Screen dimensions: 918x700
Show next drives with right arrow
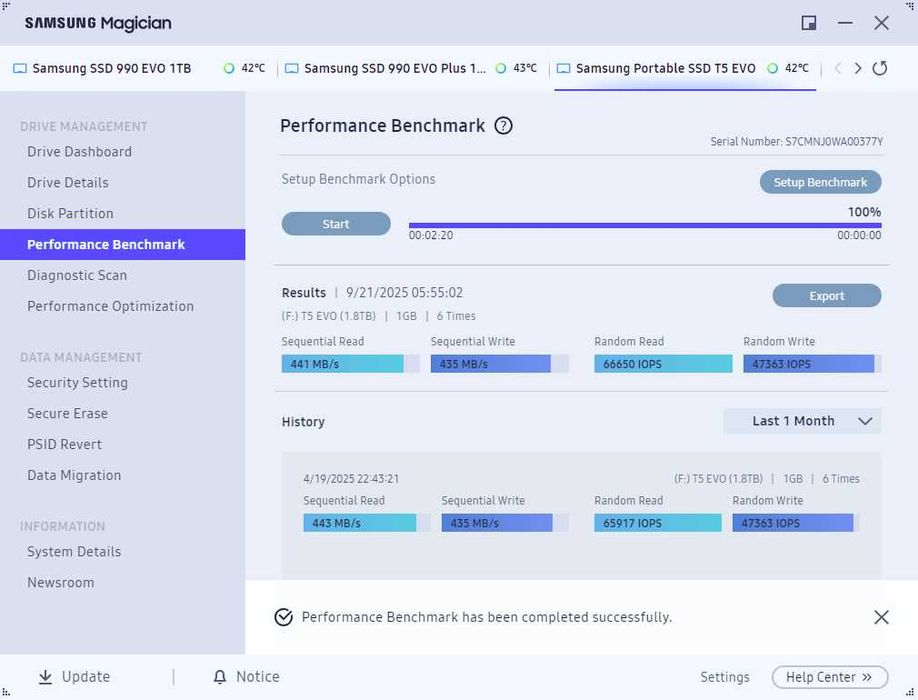858,68
